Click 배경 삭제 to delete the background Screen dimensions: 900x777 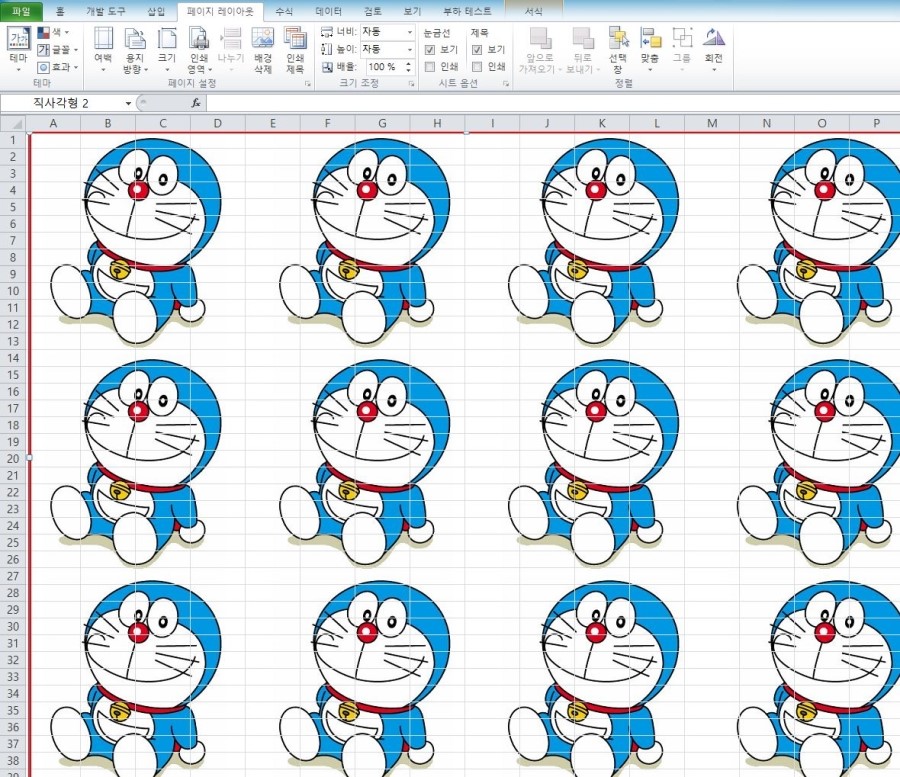coord(263,50)
